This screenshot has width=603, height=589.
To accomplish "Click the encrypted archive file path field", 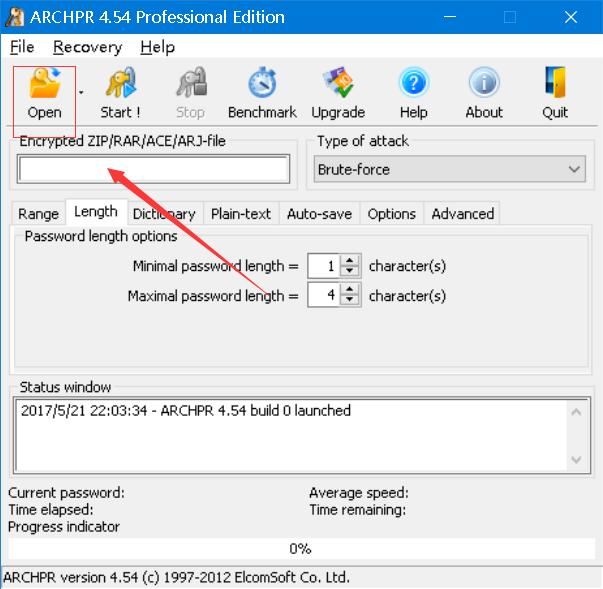I will tap(153, 169).
